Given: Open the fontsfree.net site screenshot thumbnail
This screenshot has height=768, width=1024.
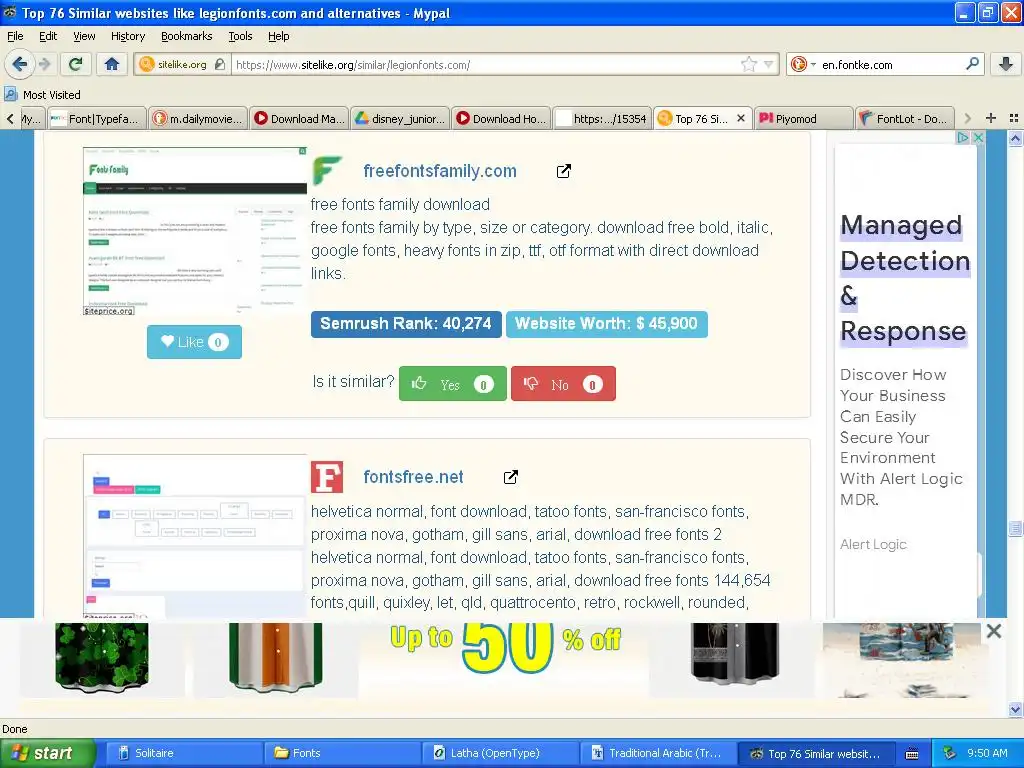Looking at the screenshot, I should (195, 536).
